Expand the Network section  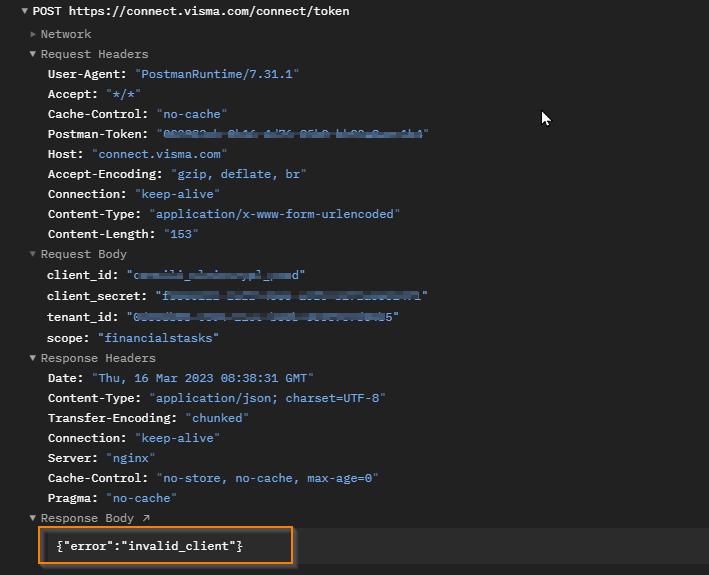click(33, 34)
